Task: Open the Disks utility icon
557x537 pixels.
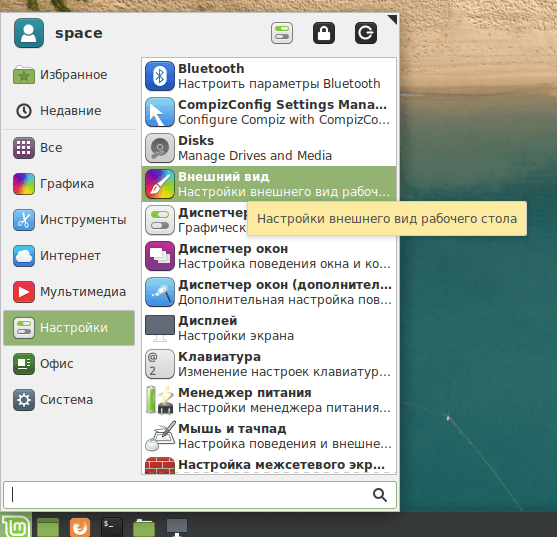Action: 160,148
